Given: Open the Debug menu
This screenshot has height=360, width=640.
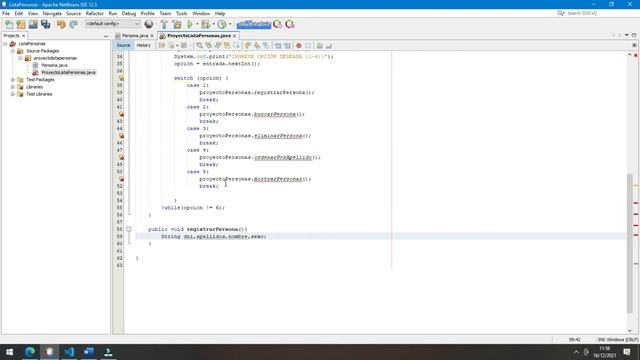Looking at the screenshot, I should [x=129, y=13].
